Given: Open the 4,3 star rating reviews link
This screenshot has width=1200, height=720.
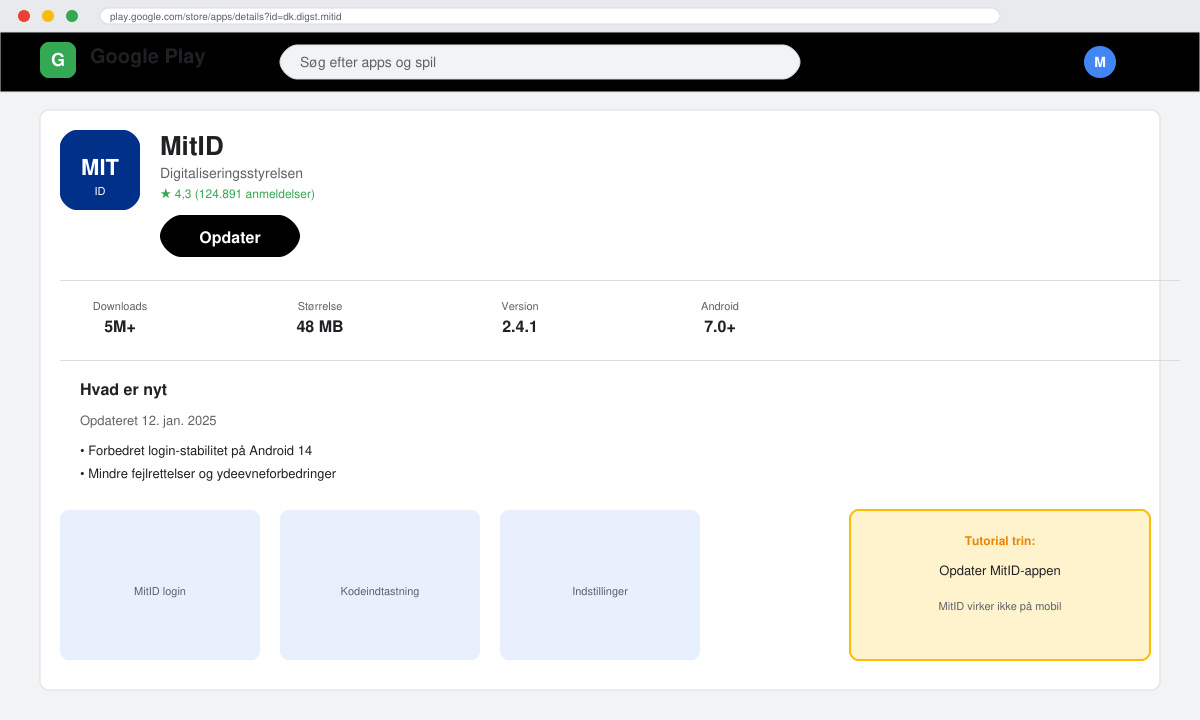Looking at the screenshot, I should pyautogui.click(x=237, y=194).
